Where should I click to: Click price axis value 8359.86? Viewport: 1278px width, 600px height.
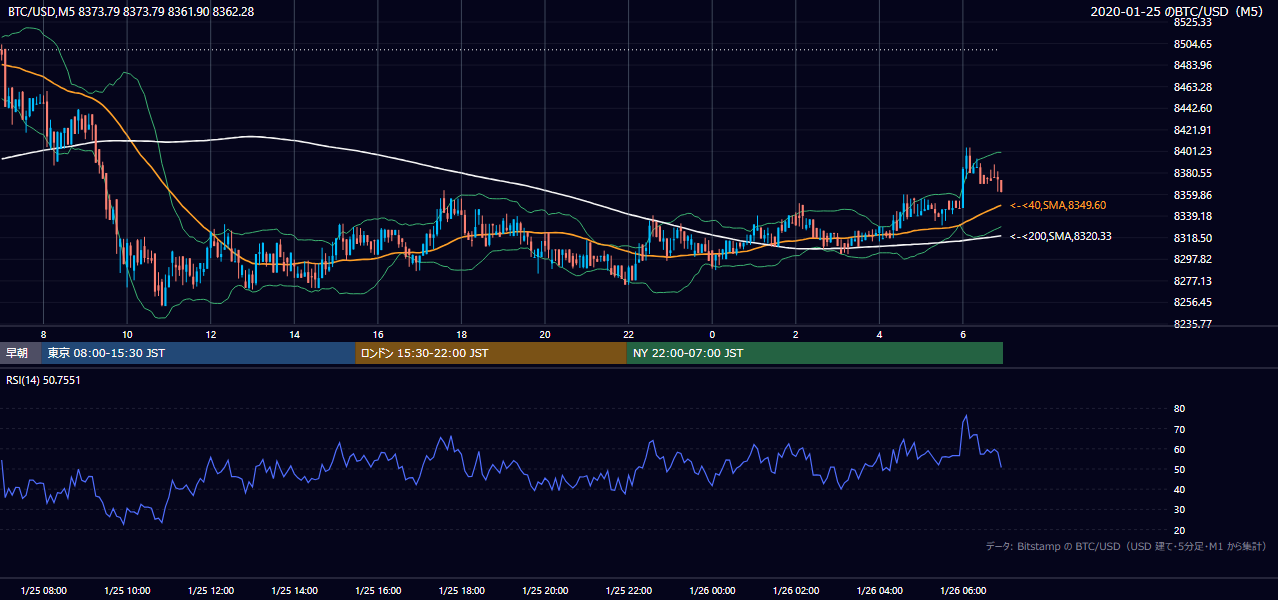tap(1193, 195)
